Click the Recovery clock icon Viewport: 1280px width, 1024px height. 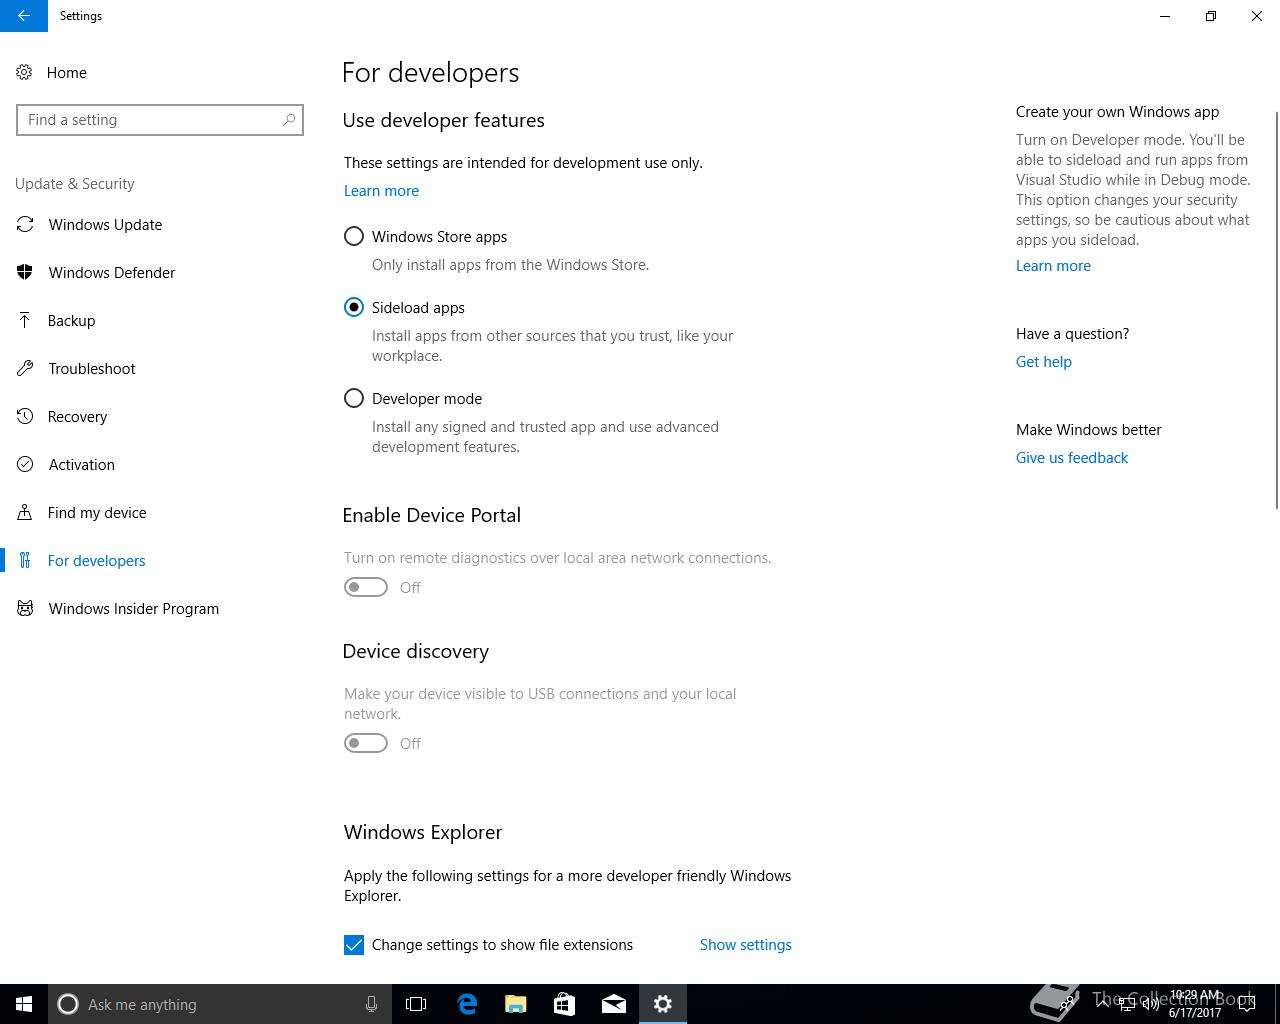[25, 416]
